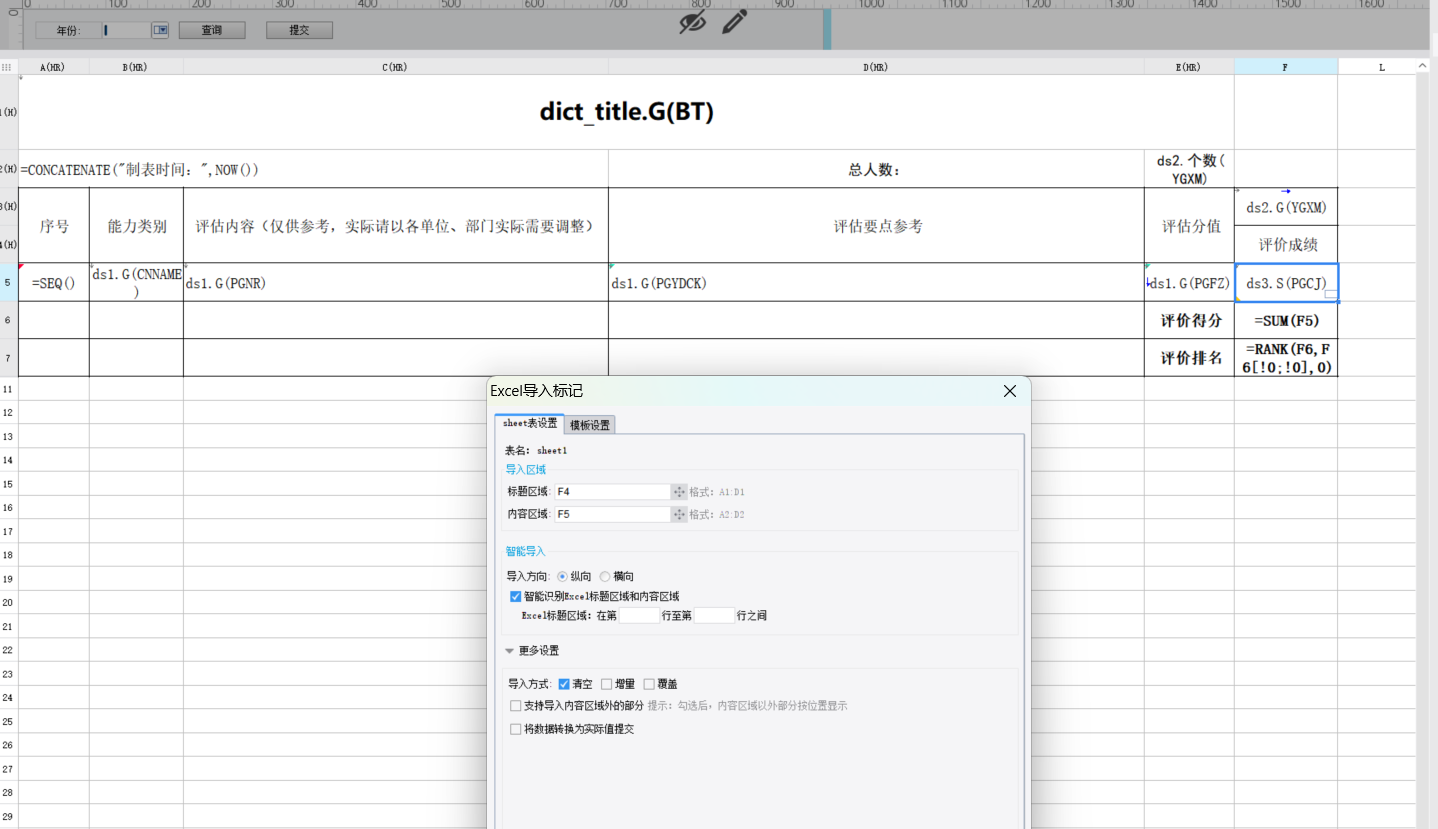This screenshot has width=1438, height=829.
Task: Select row header 11
Action: click(x=8, y=388)
